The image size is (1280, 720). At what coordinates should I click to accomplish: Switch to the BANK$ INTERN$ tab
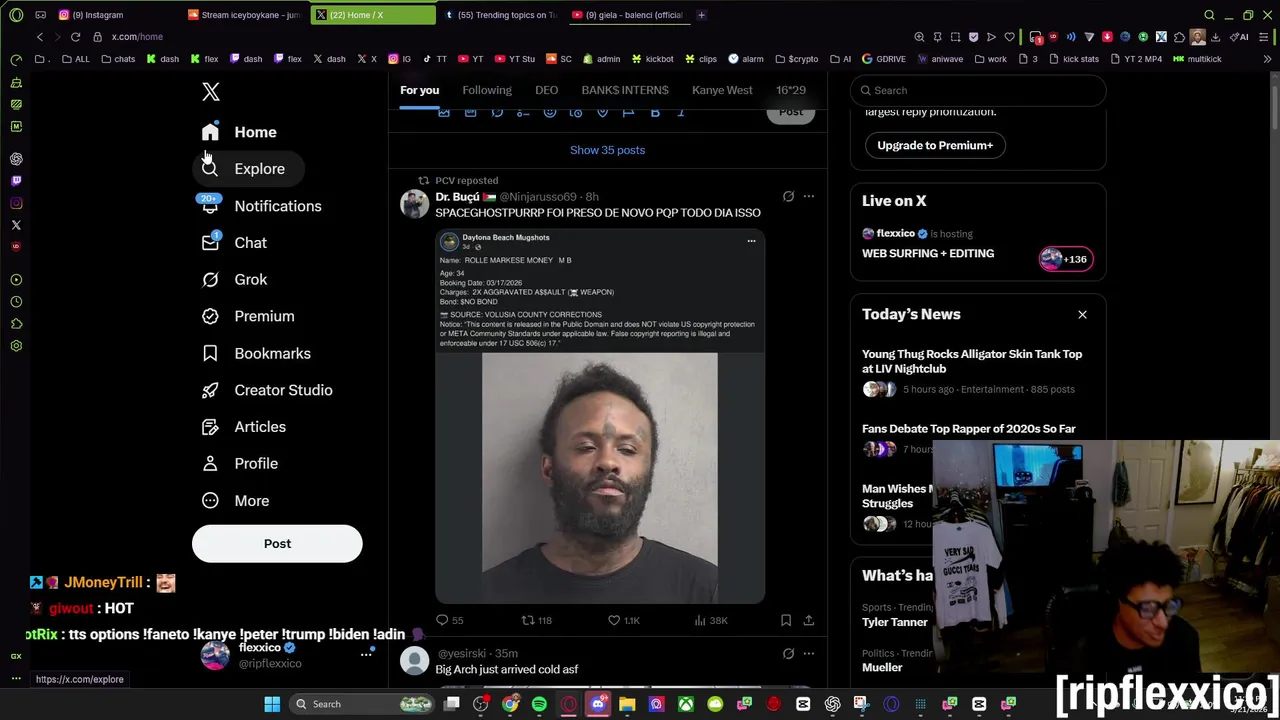point(625,90)
